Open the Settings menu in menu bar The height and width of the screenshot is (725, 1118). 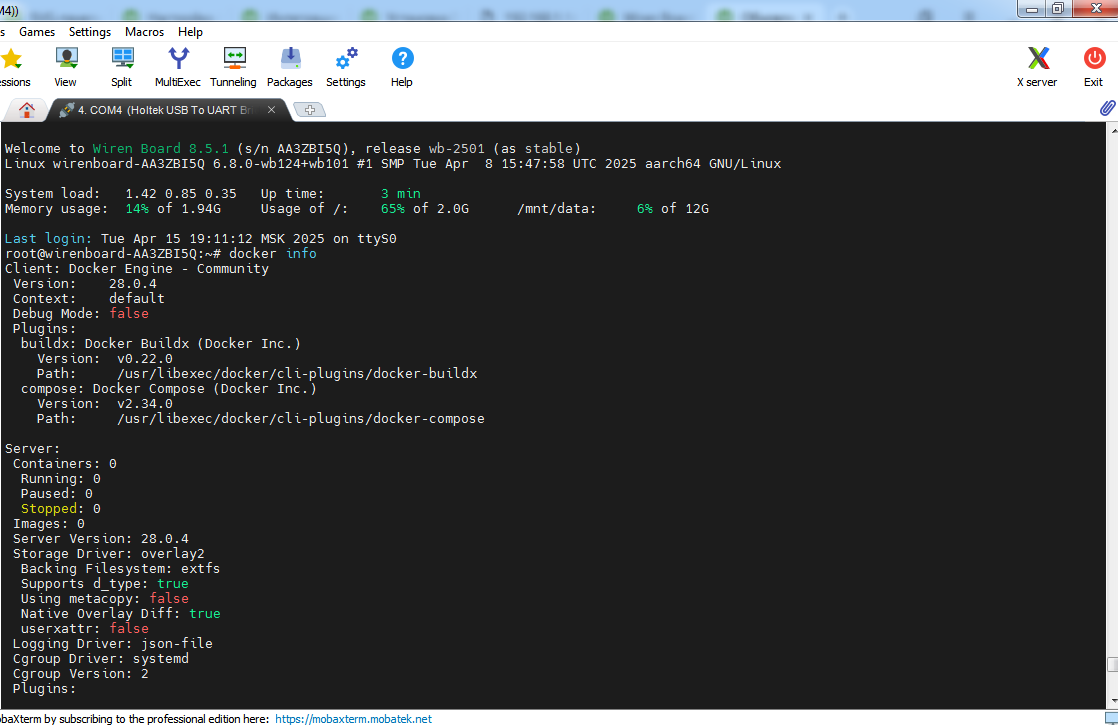tap(90, 32)
